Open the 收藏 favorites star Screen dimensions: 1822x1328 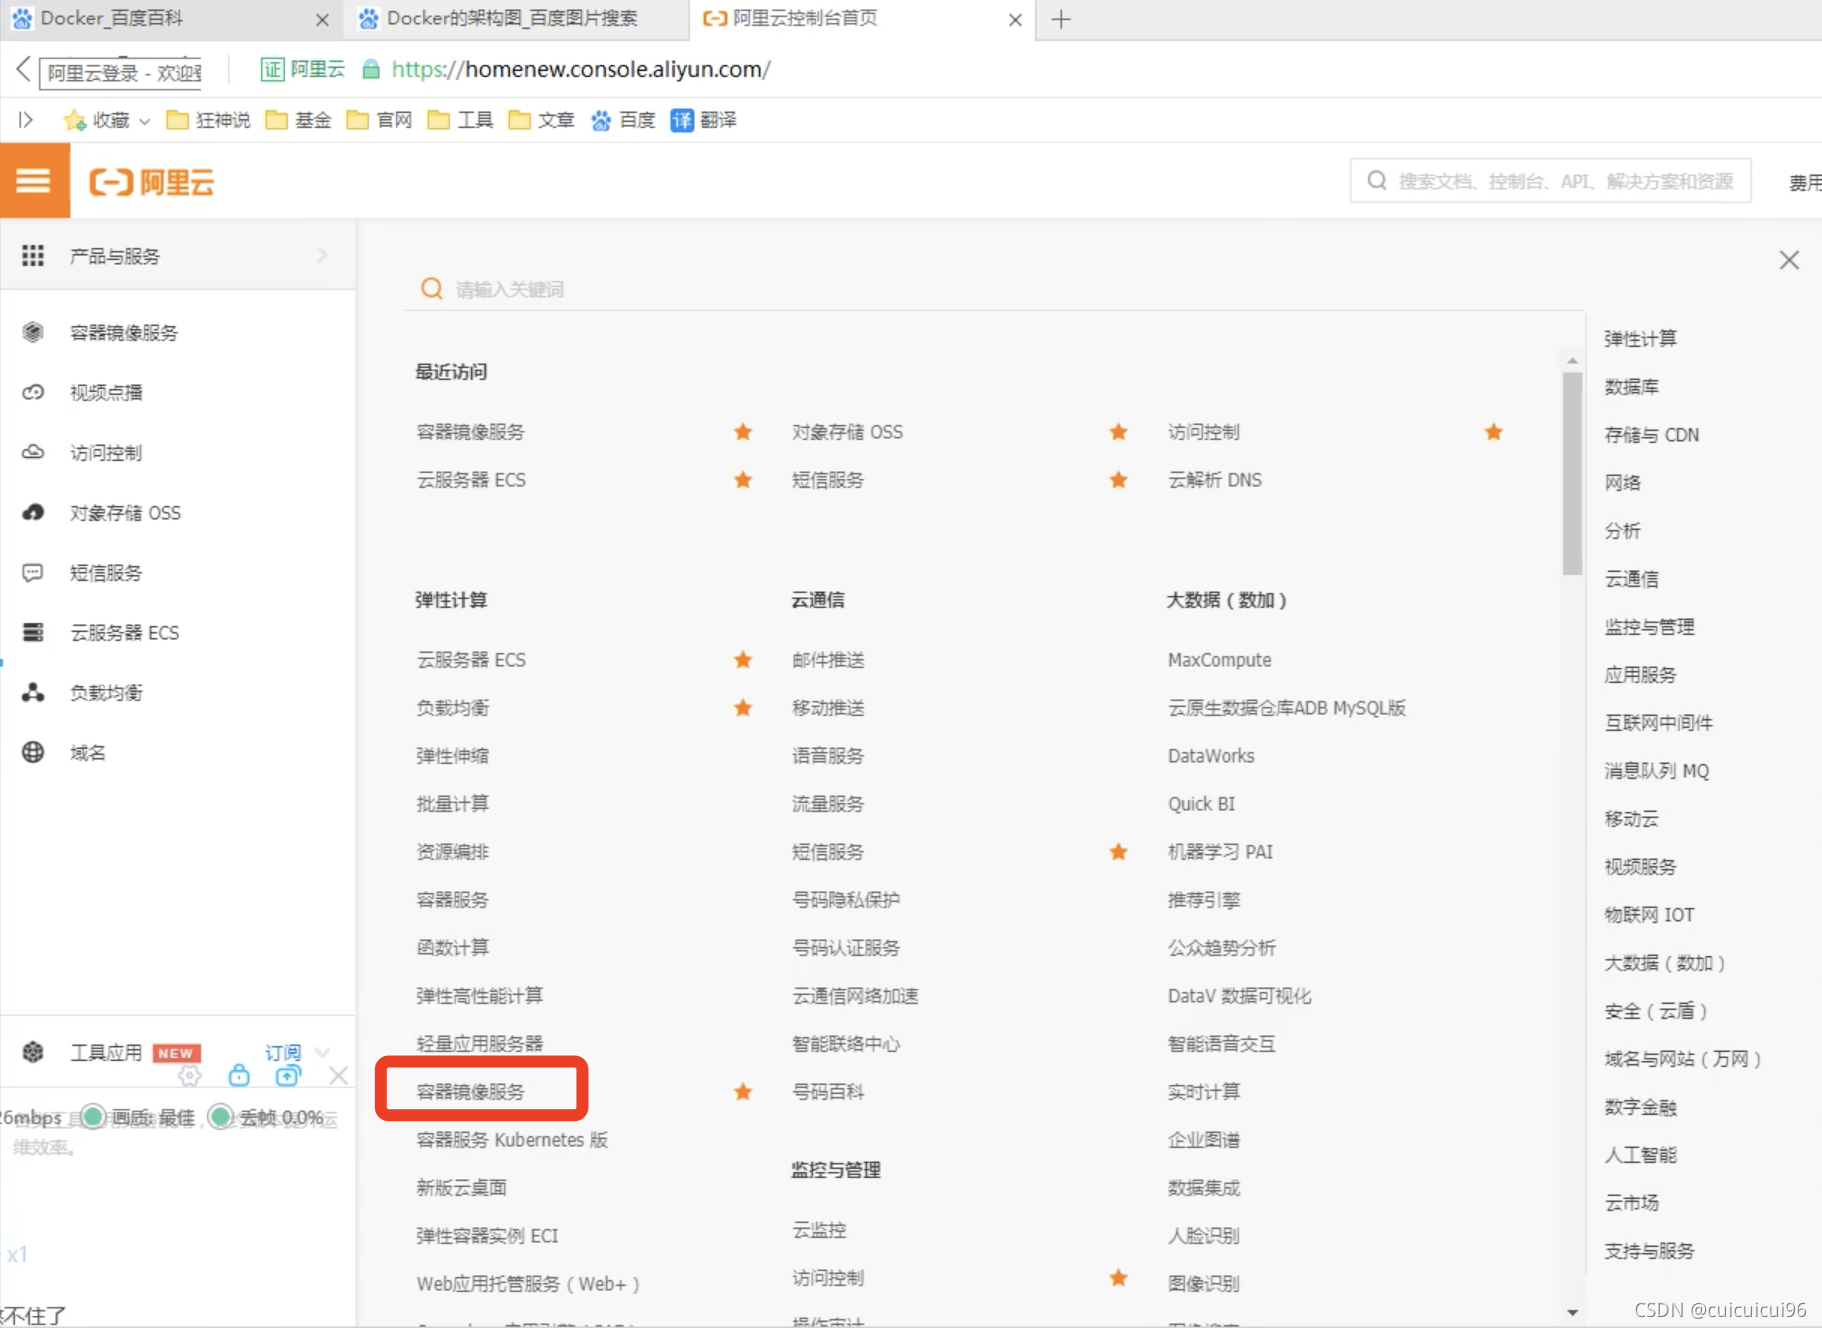(74, 120)
